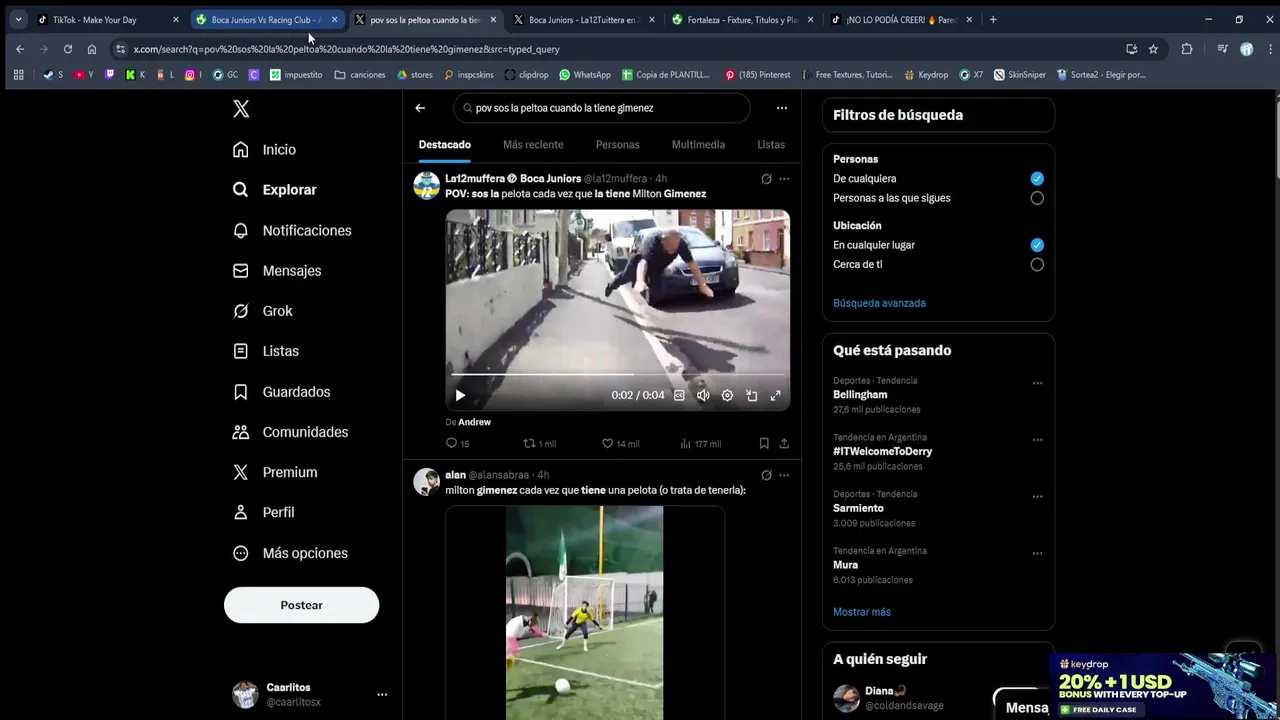
Task: Open alan's football video thumbnail
Action: click(x=584, y=612)
